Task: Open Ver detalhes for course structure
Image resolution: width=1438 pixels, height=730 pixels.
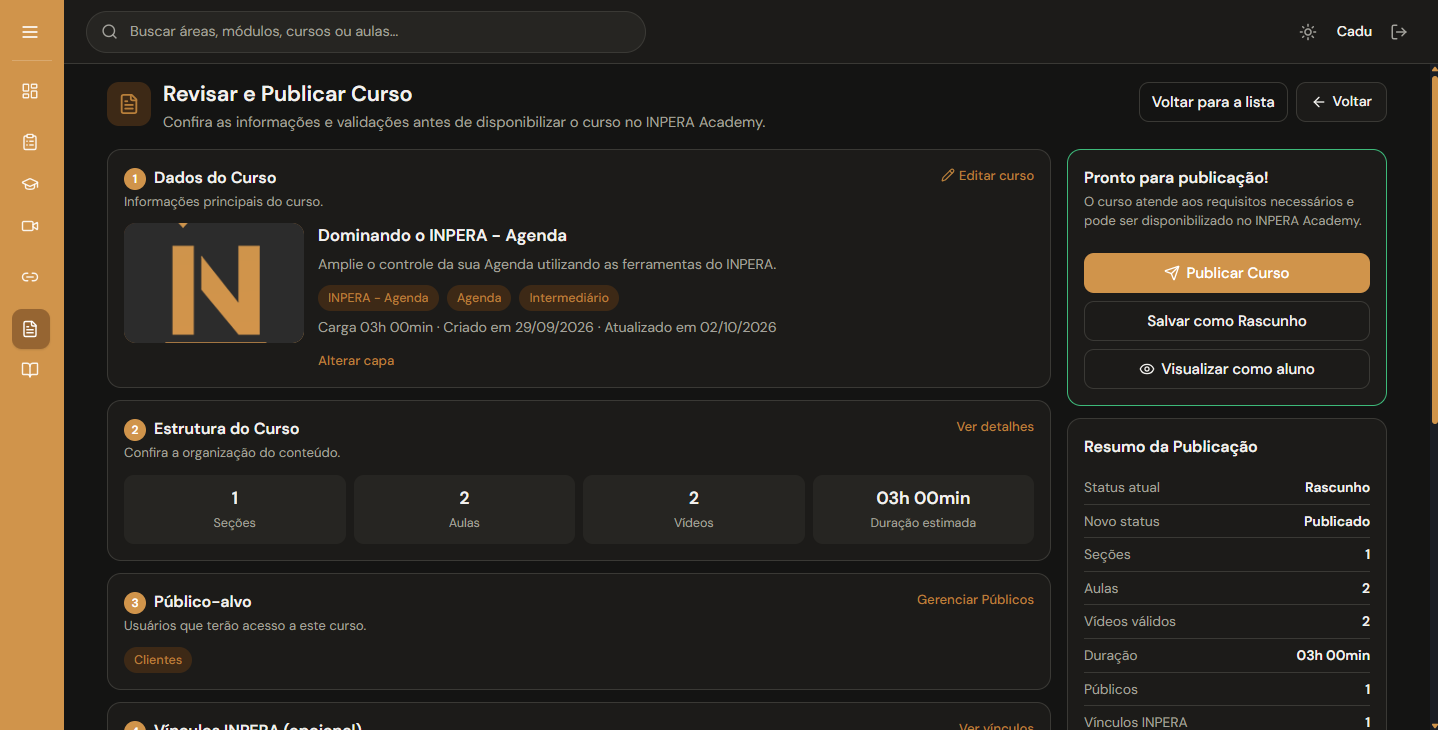Action: [995, 427]
